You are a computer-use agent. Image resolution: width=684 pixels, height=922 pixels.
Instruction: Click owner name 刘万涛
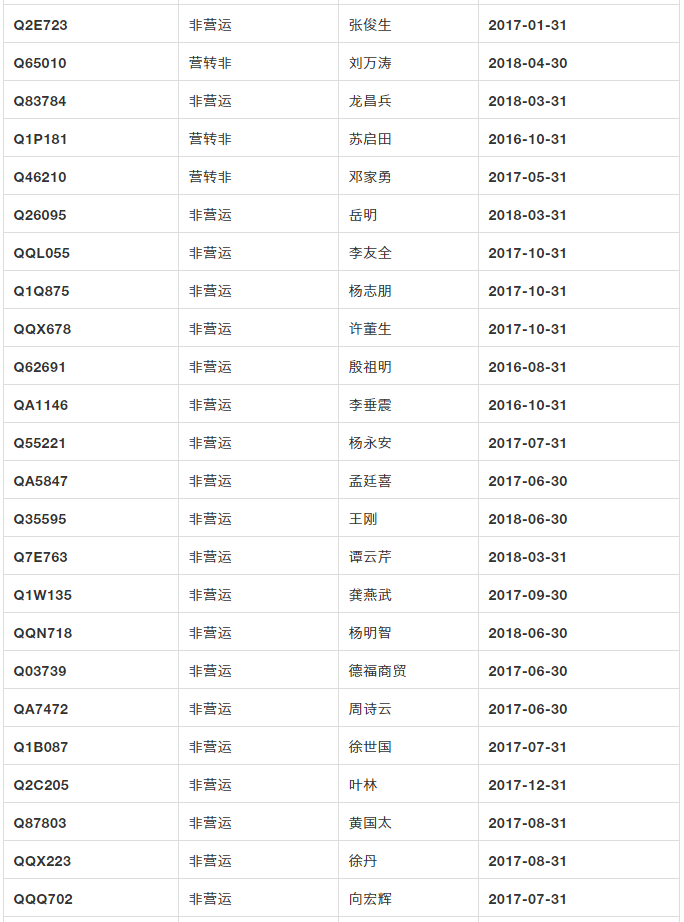[x=370, y=63]
